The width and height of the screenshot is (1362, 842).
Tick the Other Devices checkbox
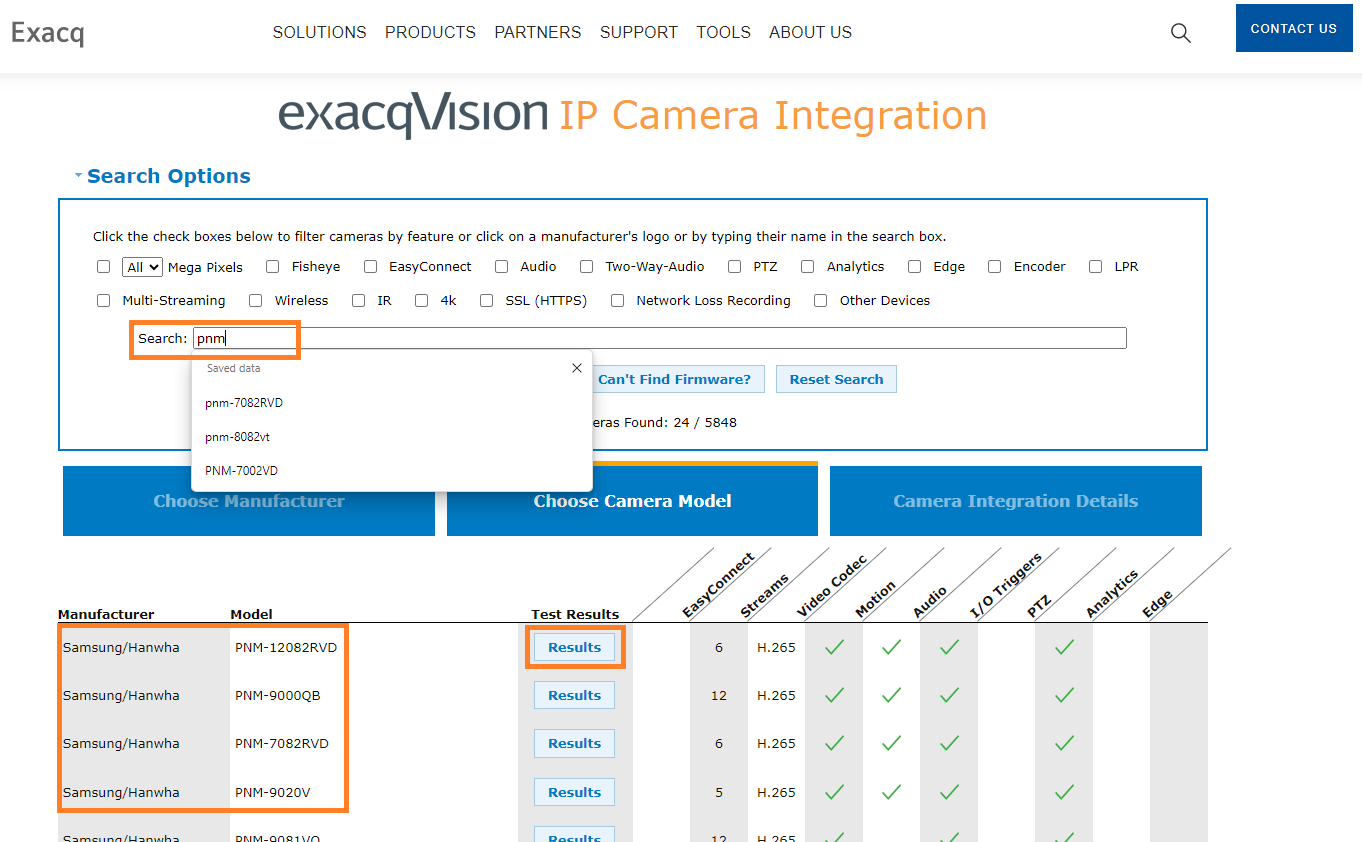point(821,301)
